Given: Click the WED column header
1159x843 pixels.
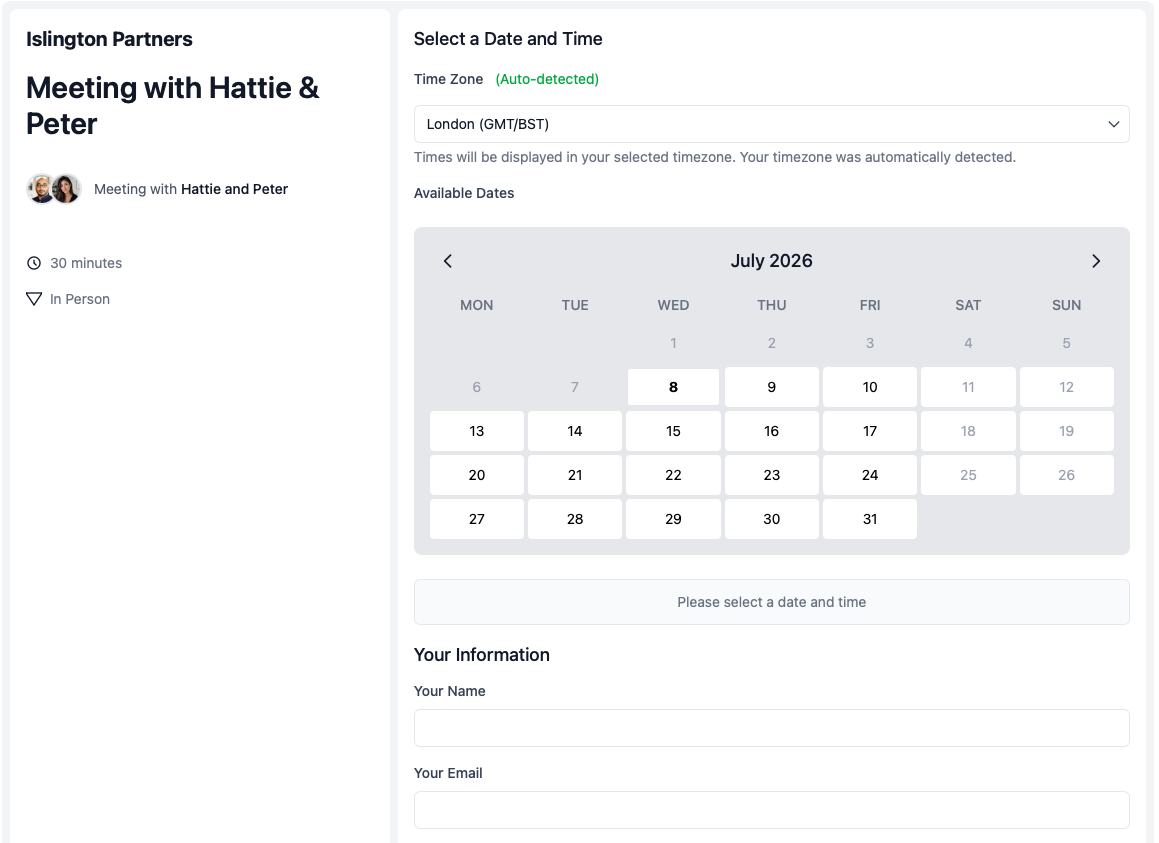Looking at the screenshot, I should 673,305.
